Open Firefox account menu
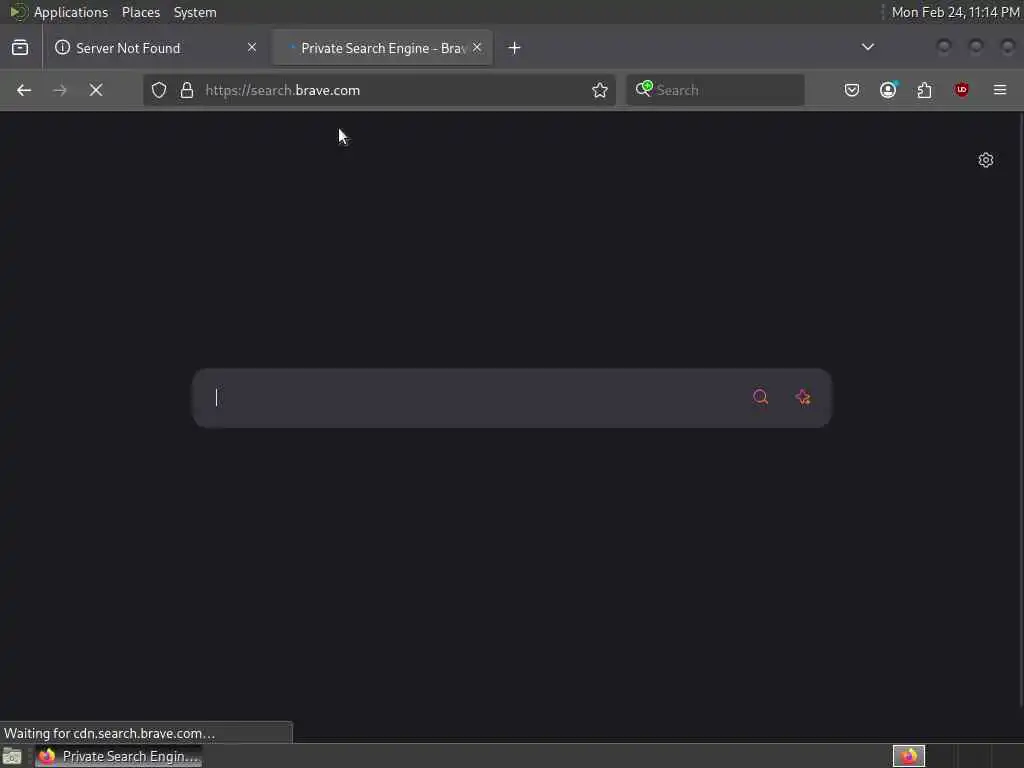Viewport: 1024px width, 768px height. pos(888,89)
